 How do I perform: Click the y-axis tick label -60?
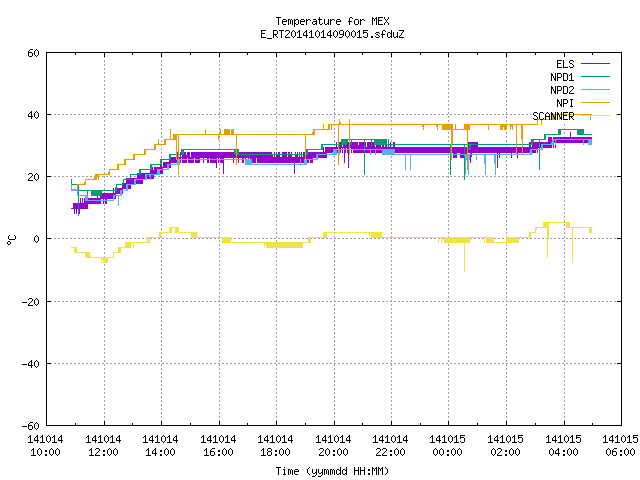31,426
